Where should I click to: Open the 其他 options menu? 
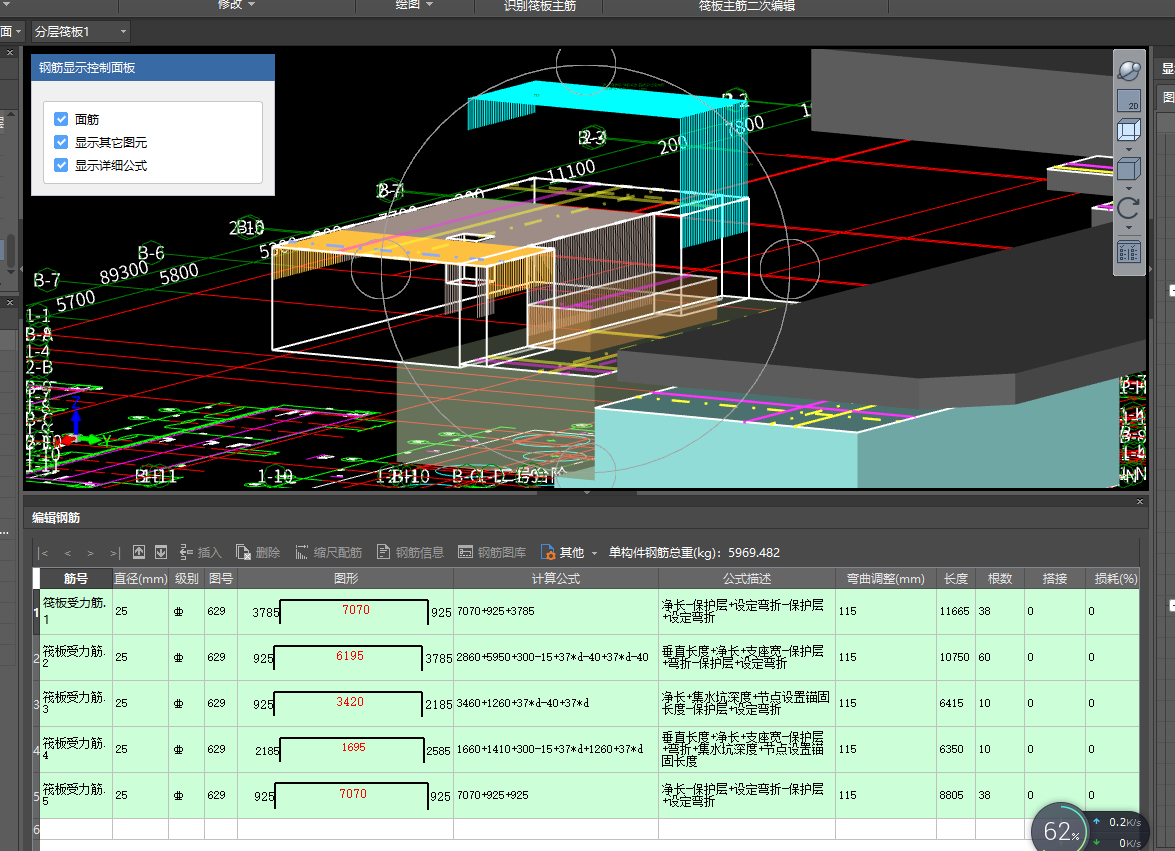click(x=569, y=552)
